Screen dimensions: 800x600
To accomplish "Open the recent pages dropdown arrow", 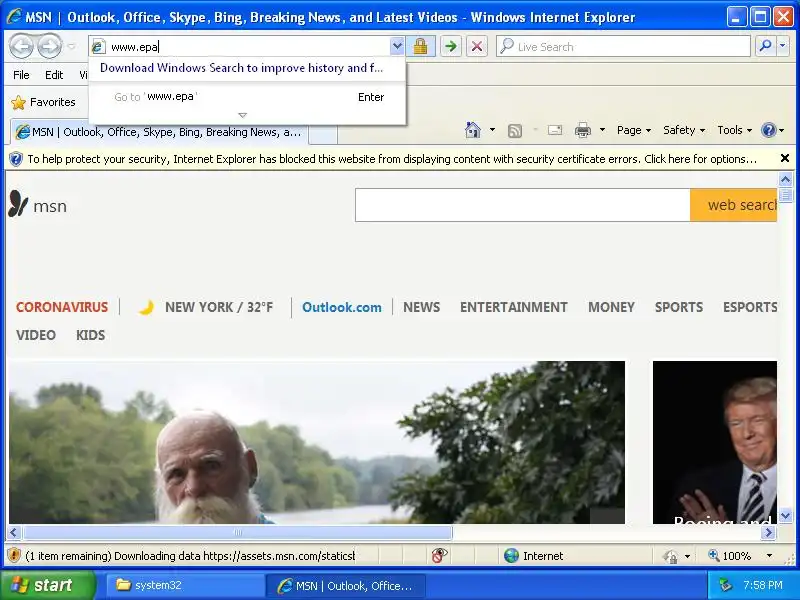I will 71,46.
